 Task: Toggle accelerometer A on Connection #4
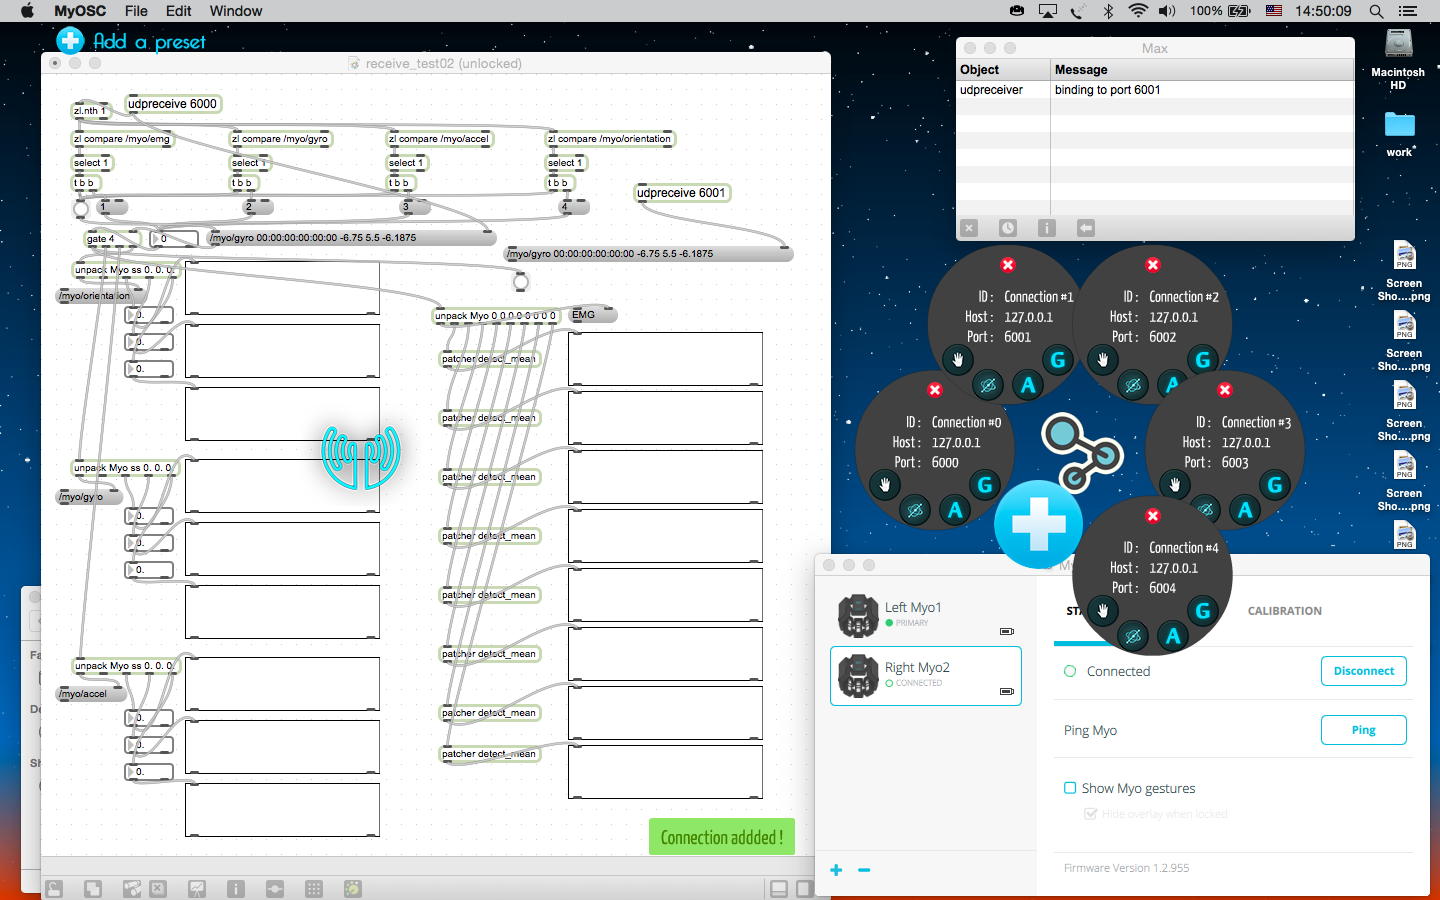1172,636
